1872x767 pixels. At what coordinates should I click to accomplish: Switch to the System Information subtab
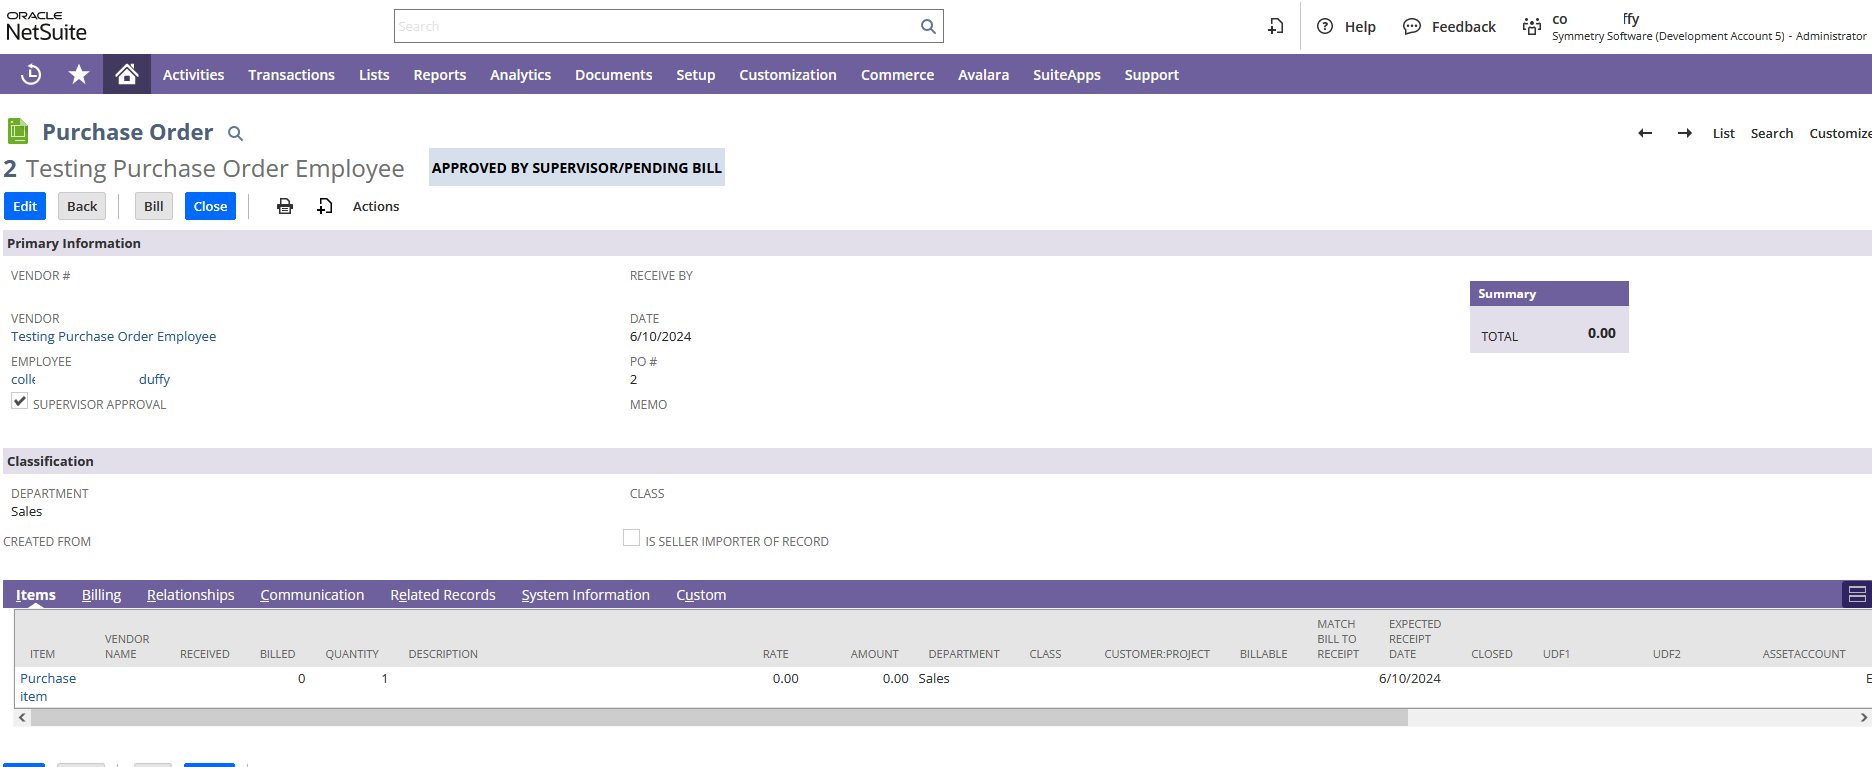click(x=585, y=594)
